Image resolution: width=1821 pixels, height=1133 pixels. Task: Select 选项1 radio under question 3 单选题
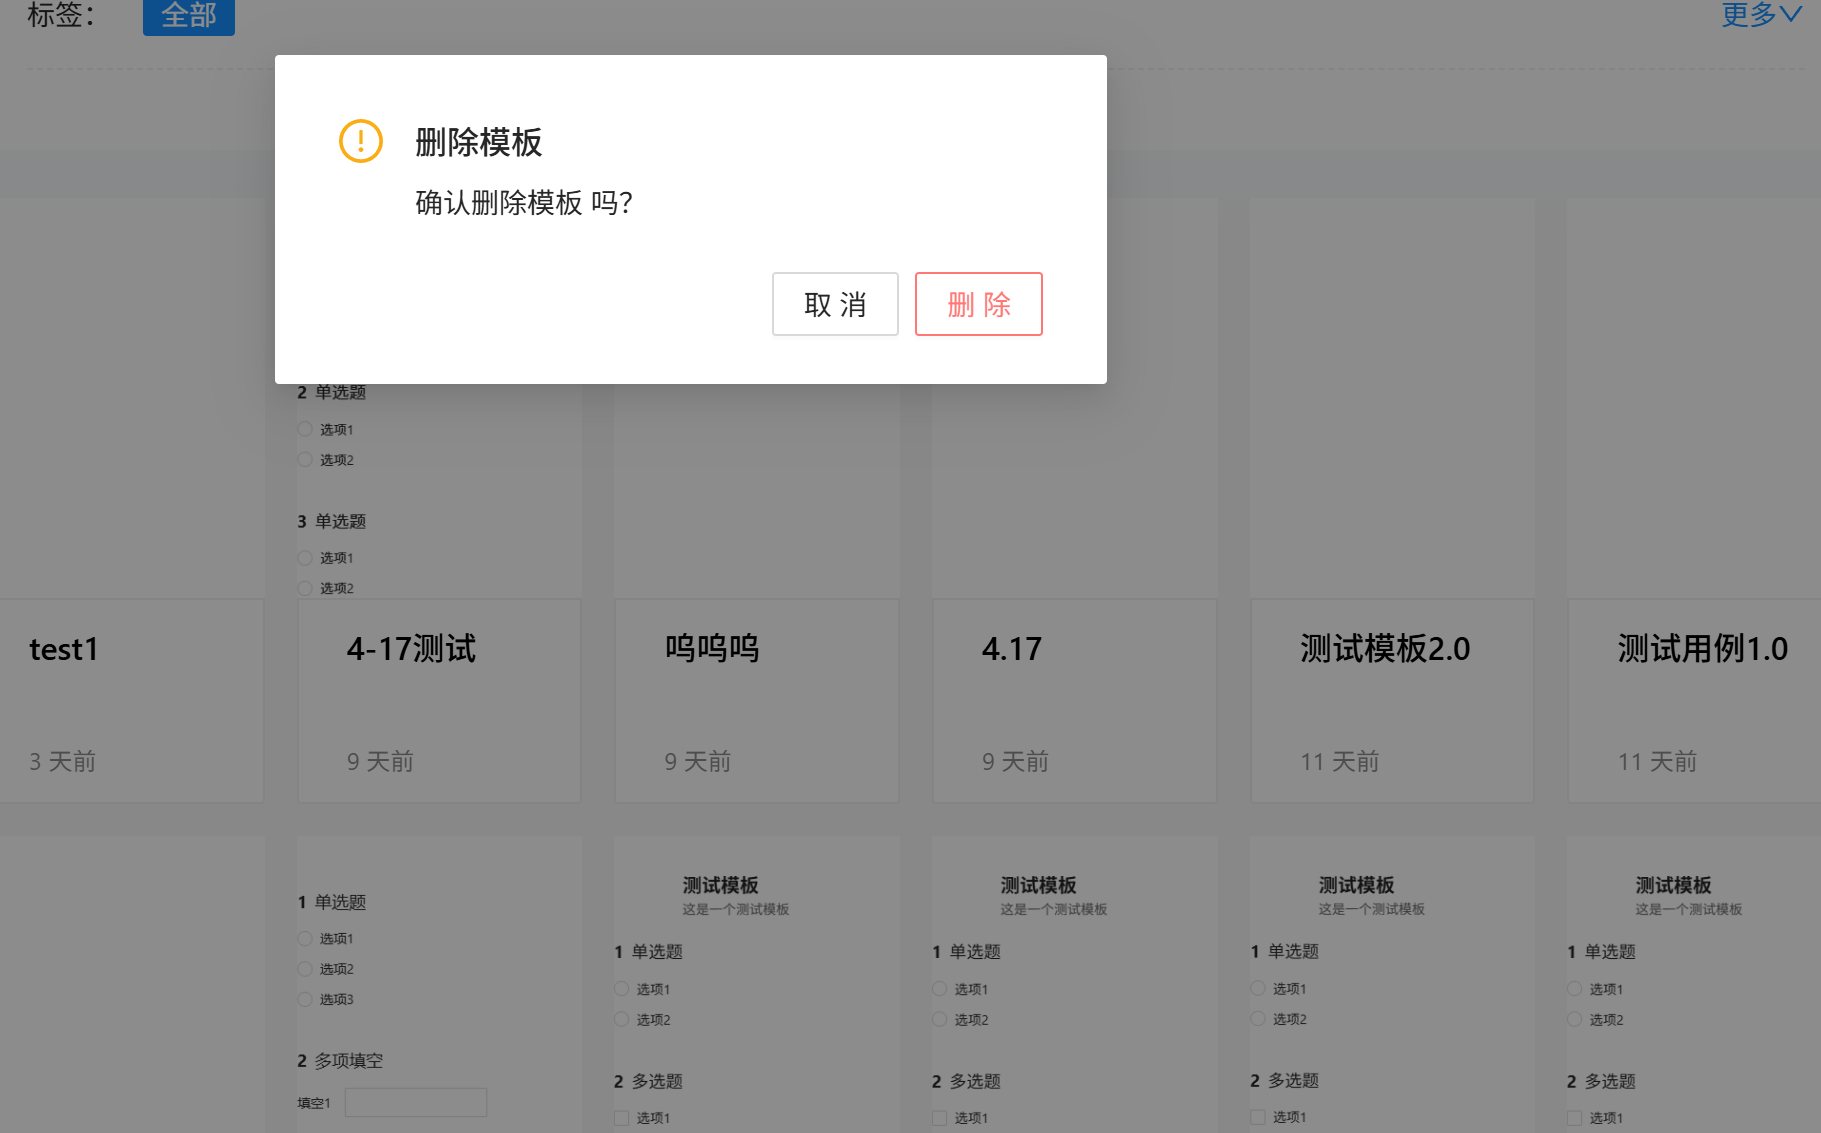coord(305,558)
